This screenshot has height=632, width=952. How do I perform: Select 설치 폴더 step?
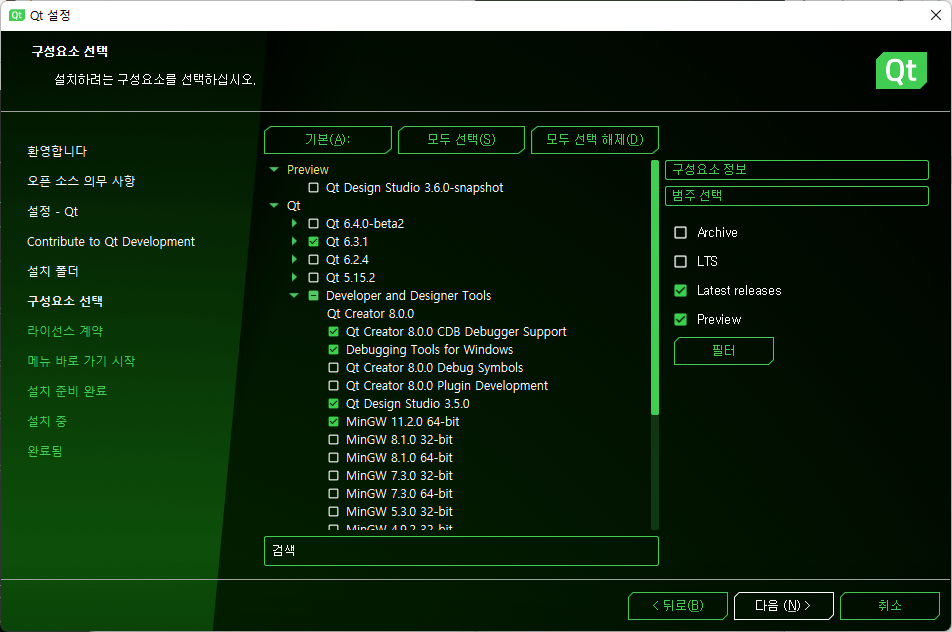[x=53, y=271]
